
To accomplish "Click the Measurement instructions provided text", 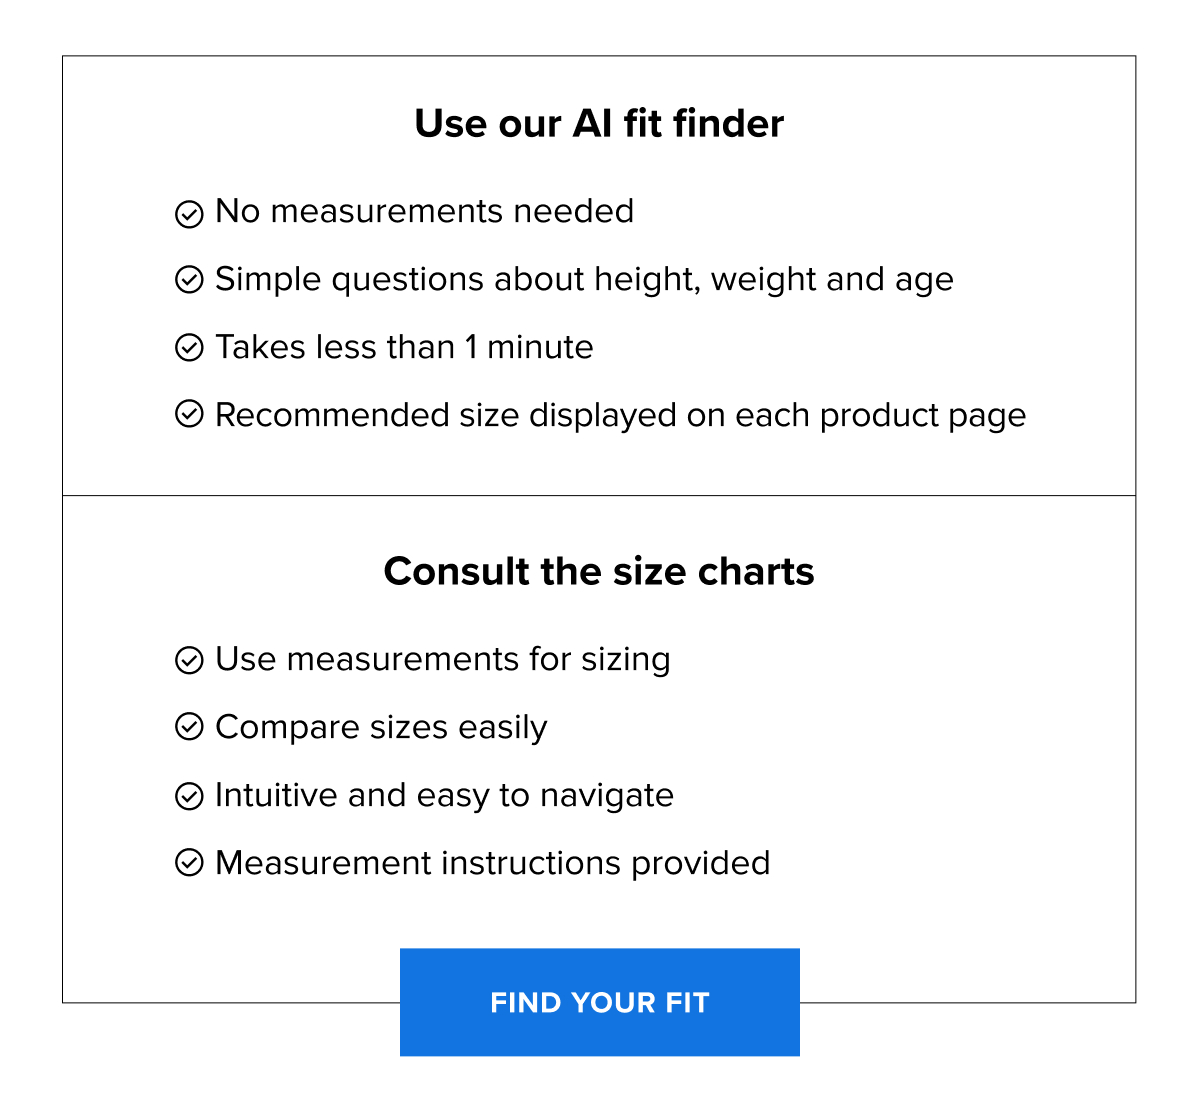I will pos(491,863).
